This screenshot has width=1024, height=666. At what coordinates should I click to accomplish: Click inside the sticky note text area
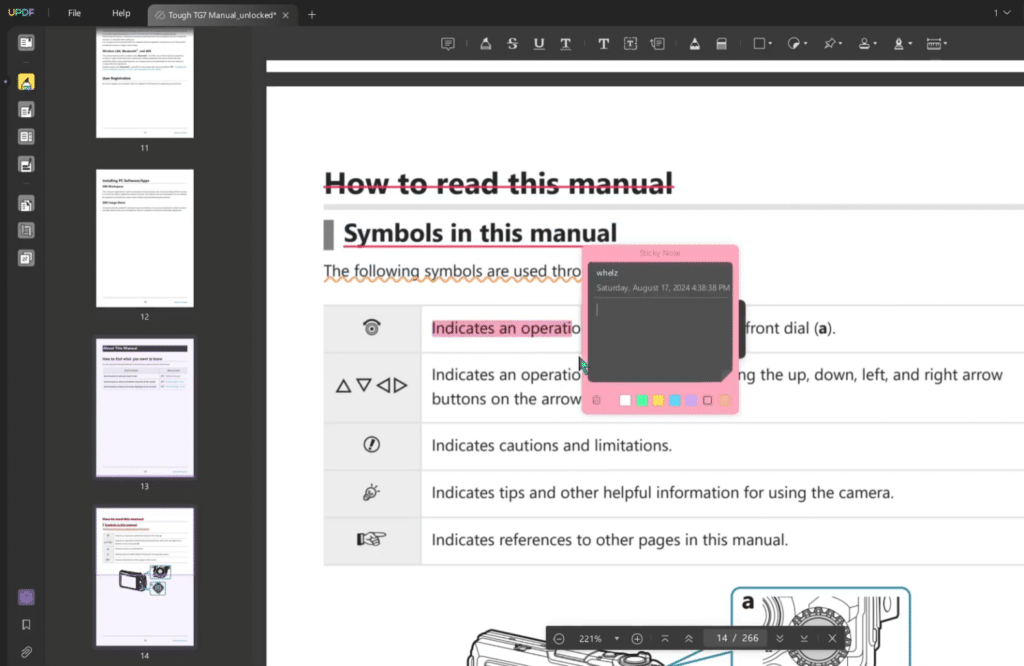pos(660,340)
